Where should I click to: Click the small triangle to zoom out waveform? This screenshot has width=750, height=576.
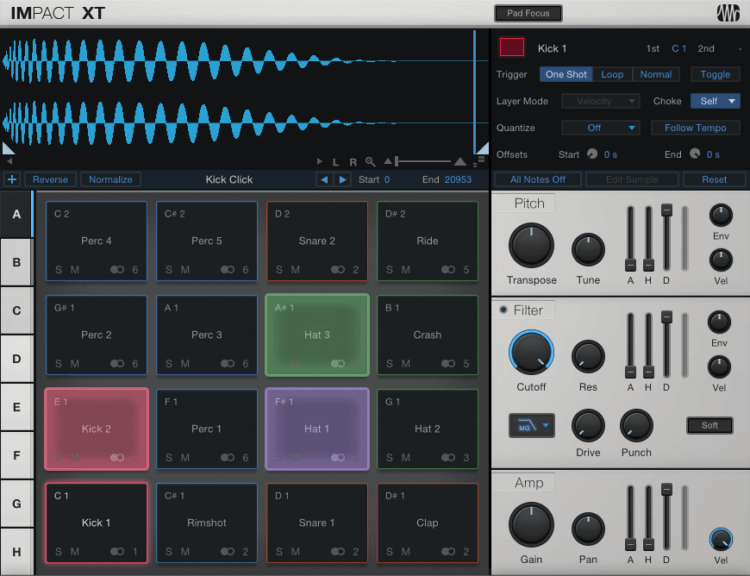(388, 161)
